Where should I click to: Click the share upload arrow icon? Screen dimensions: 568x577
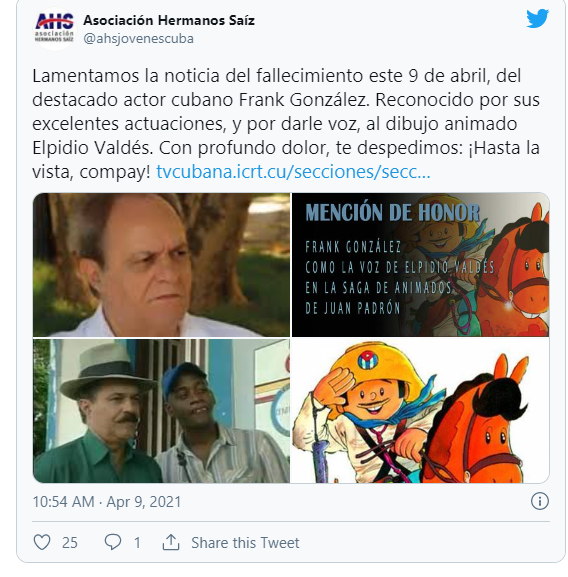coord(171,542)
